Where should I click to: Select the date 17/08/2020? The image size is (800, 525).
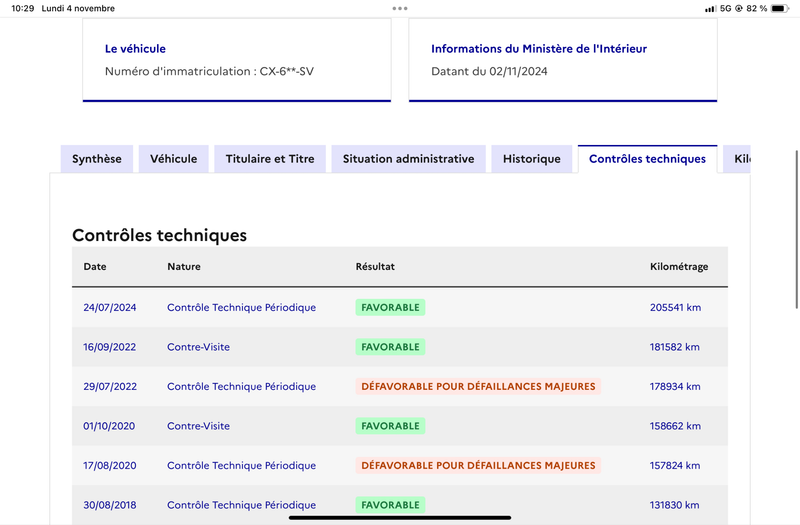tap(110, 465)
